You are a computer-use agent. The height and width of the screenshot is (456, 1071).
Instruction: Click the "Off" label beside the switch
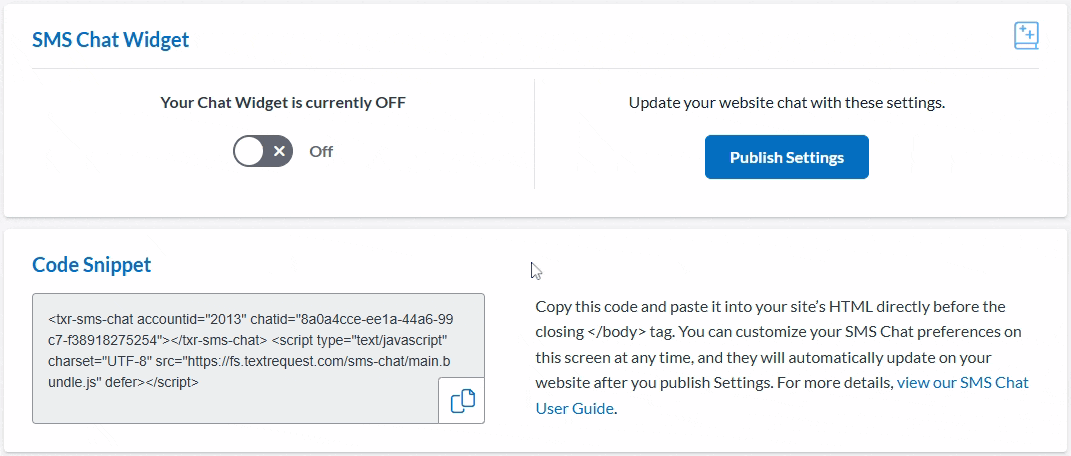pos(321,152)
